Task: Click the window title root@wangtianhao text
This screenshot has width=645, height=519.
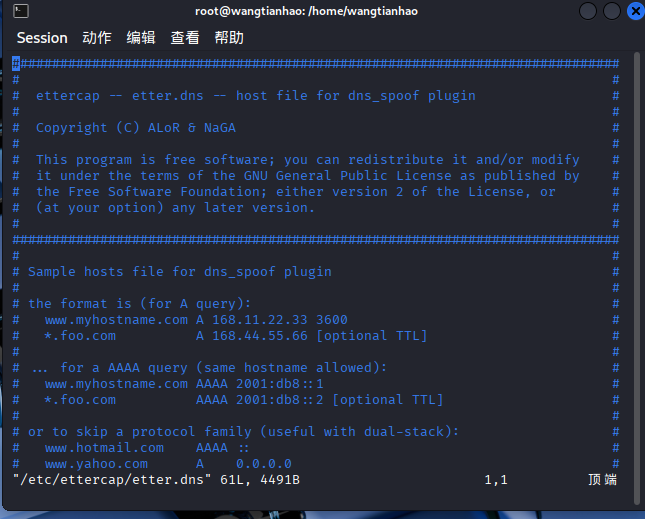Action: pos(306,11)
